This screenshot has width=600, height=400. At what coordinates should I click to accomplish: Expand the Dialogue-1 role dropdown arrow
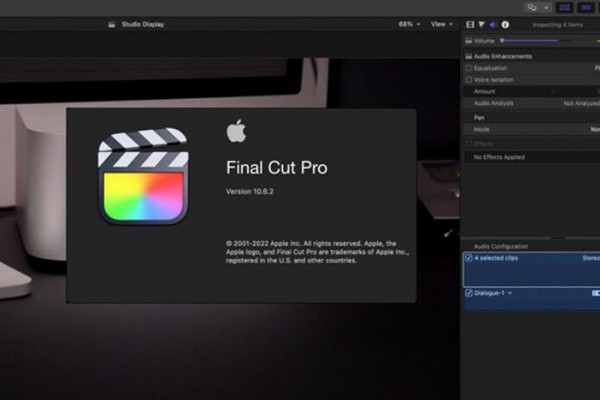click(x=510, y=293)
